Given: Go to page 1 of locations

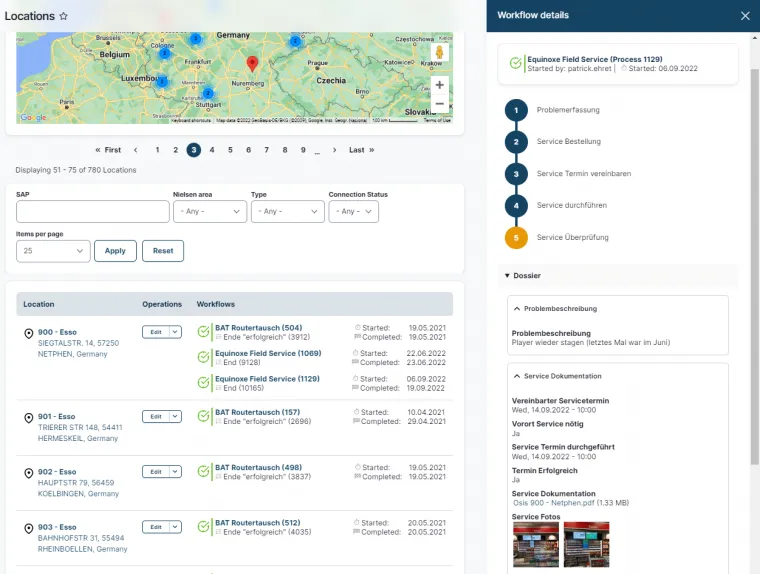Looking at the screenshot, I should (x=158, y=150).
